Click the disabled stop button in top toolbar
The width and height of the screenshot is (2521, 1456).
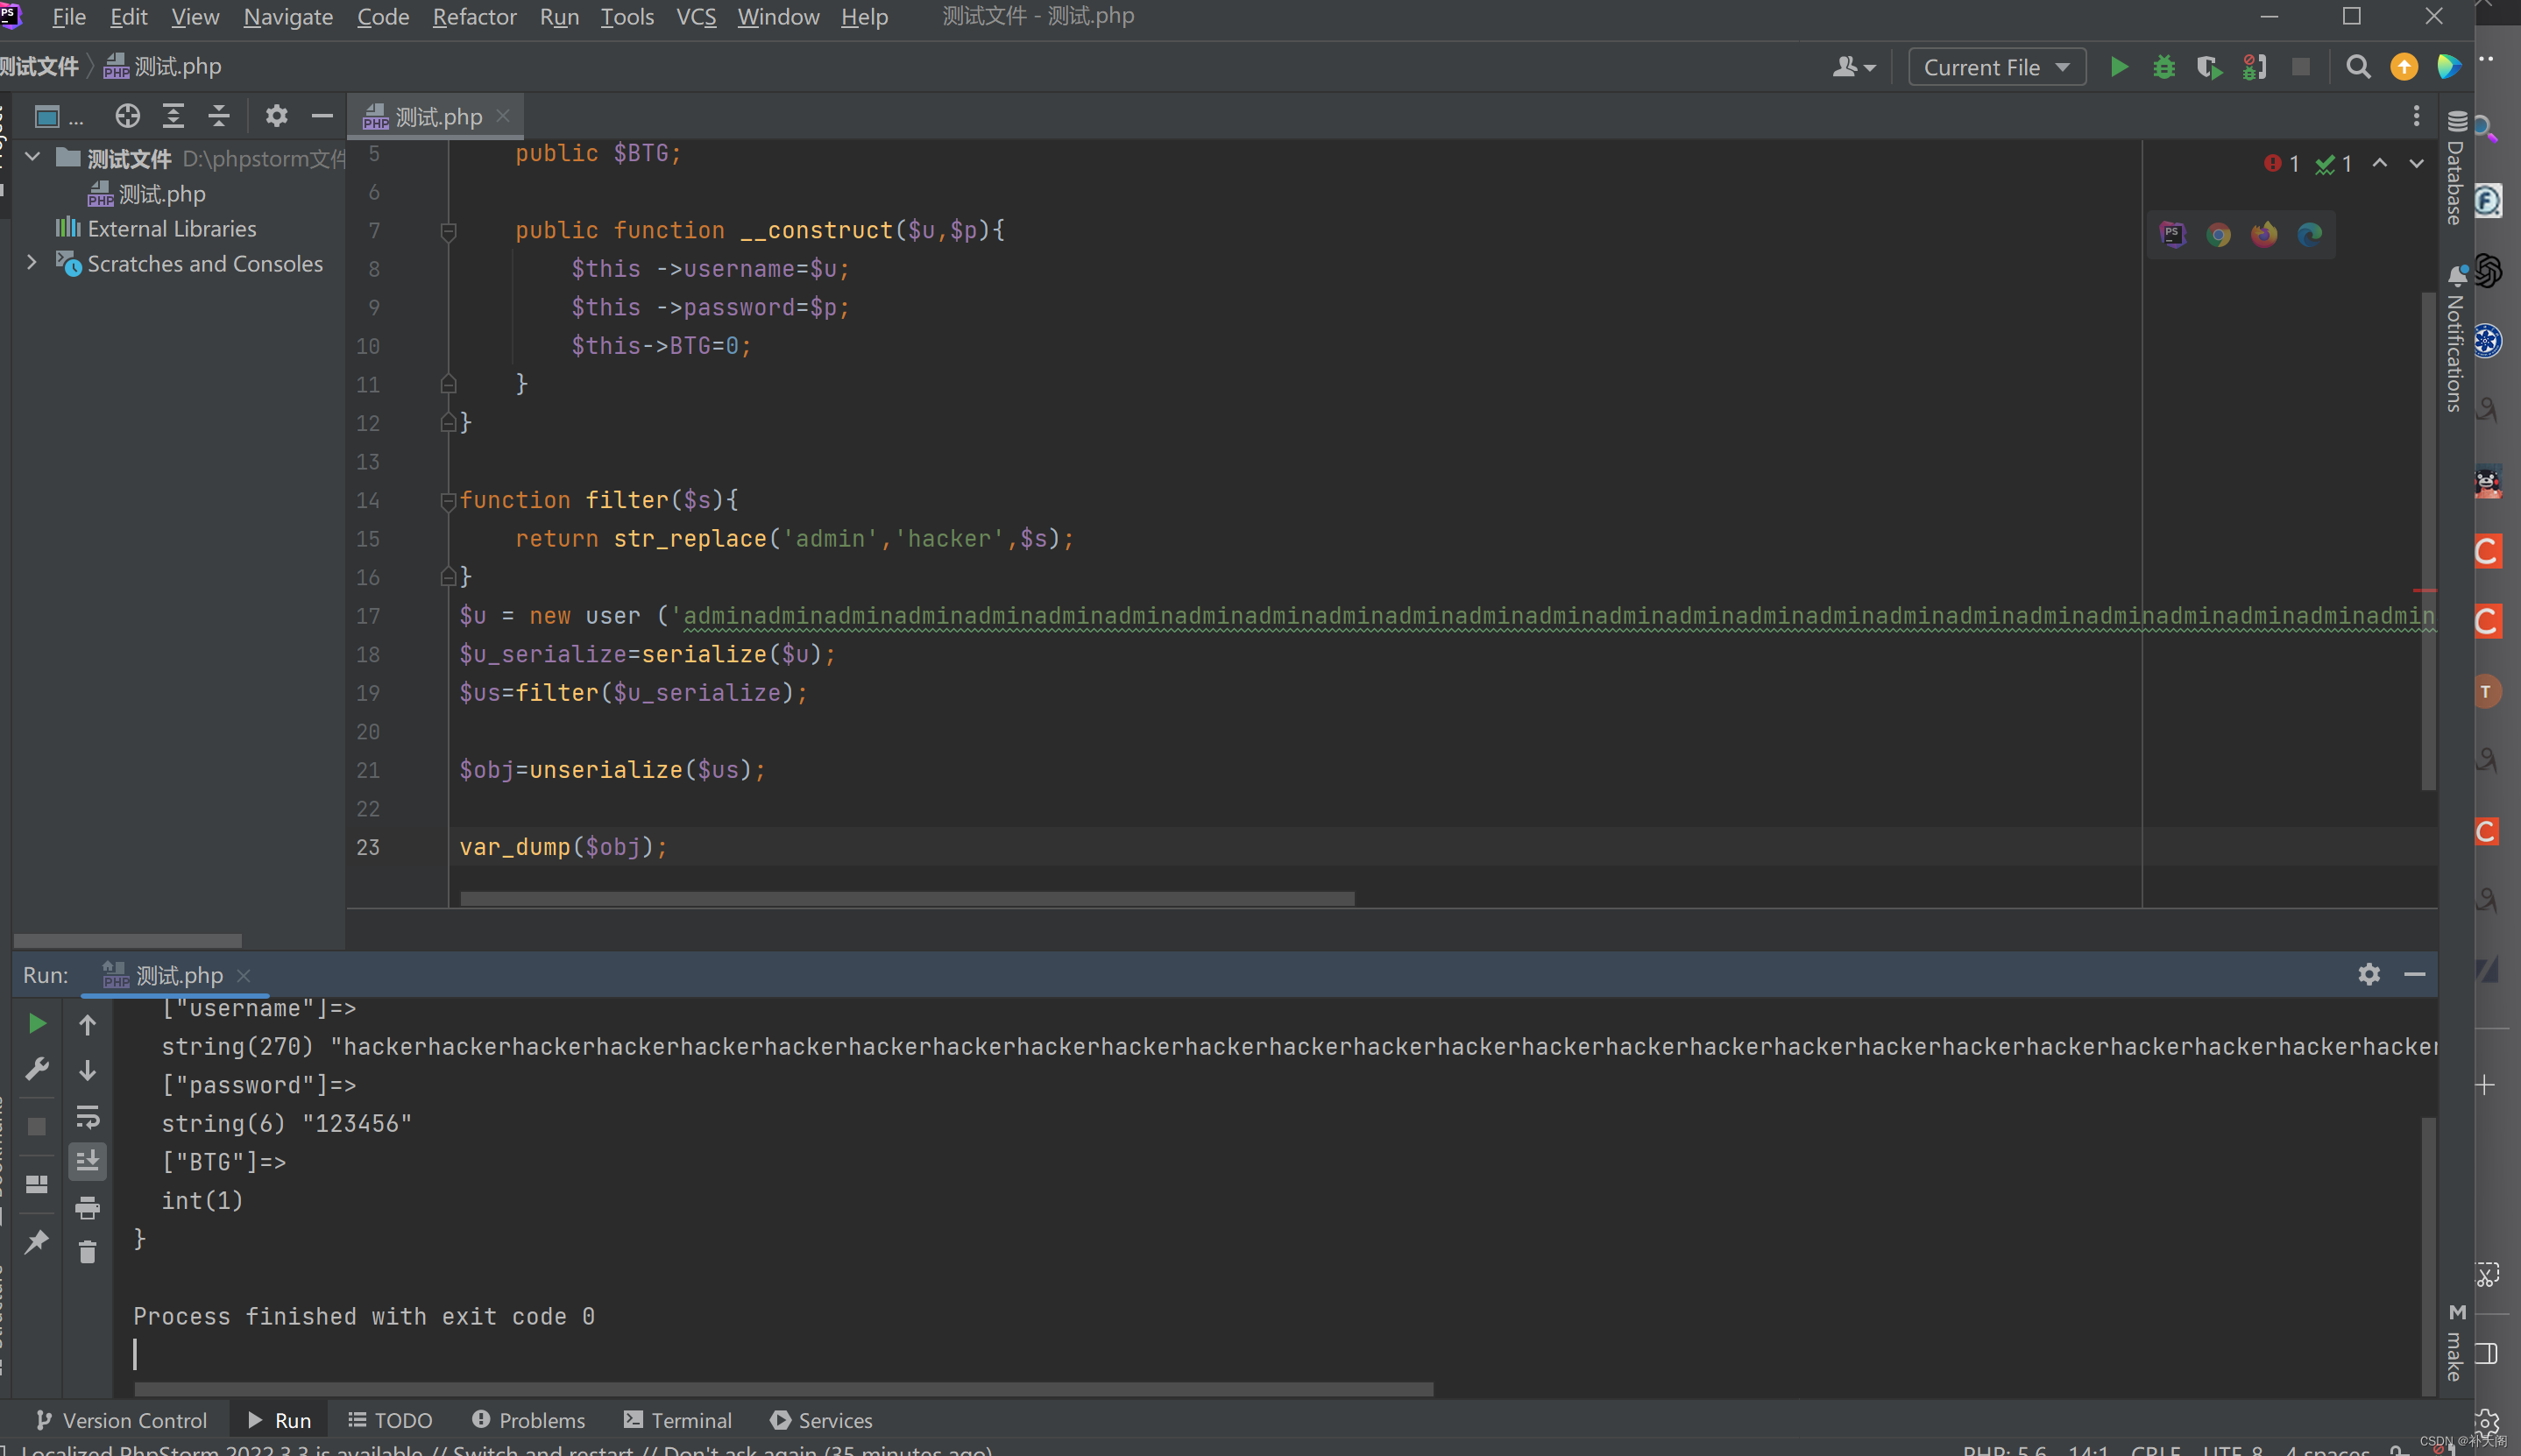[2300, 67]
